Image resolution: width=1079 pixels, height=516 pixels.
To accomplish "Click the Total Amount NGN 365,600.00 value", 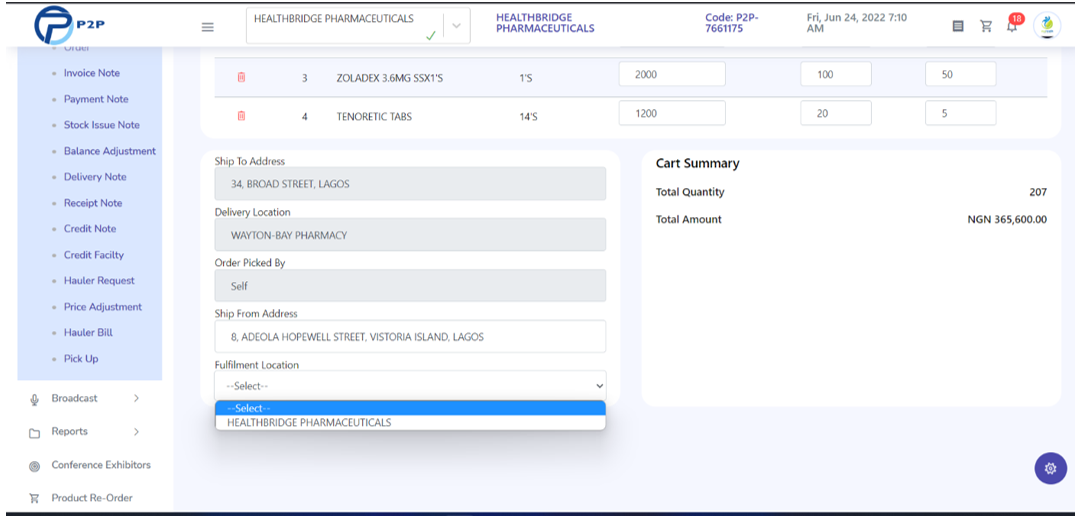I will coord(1007,219).
